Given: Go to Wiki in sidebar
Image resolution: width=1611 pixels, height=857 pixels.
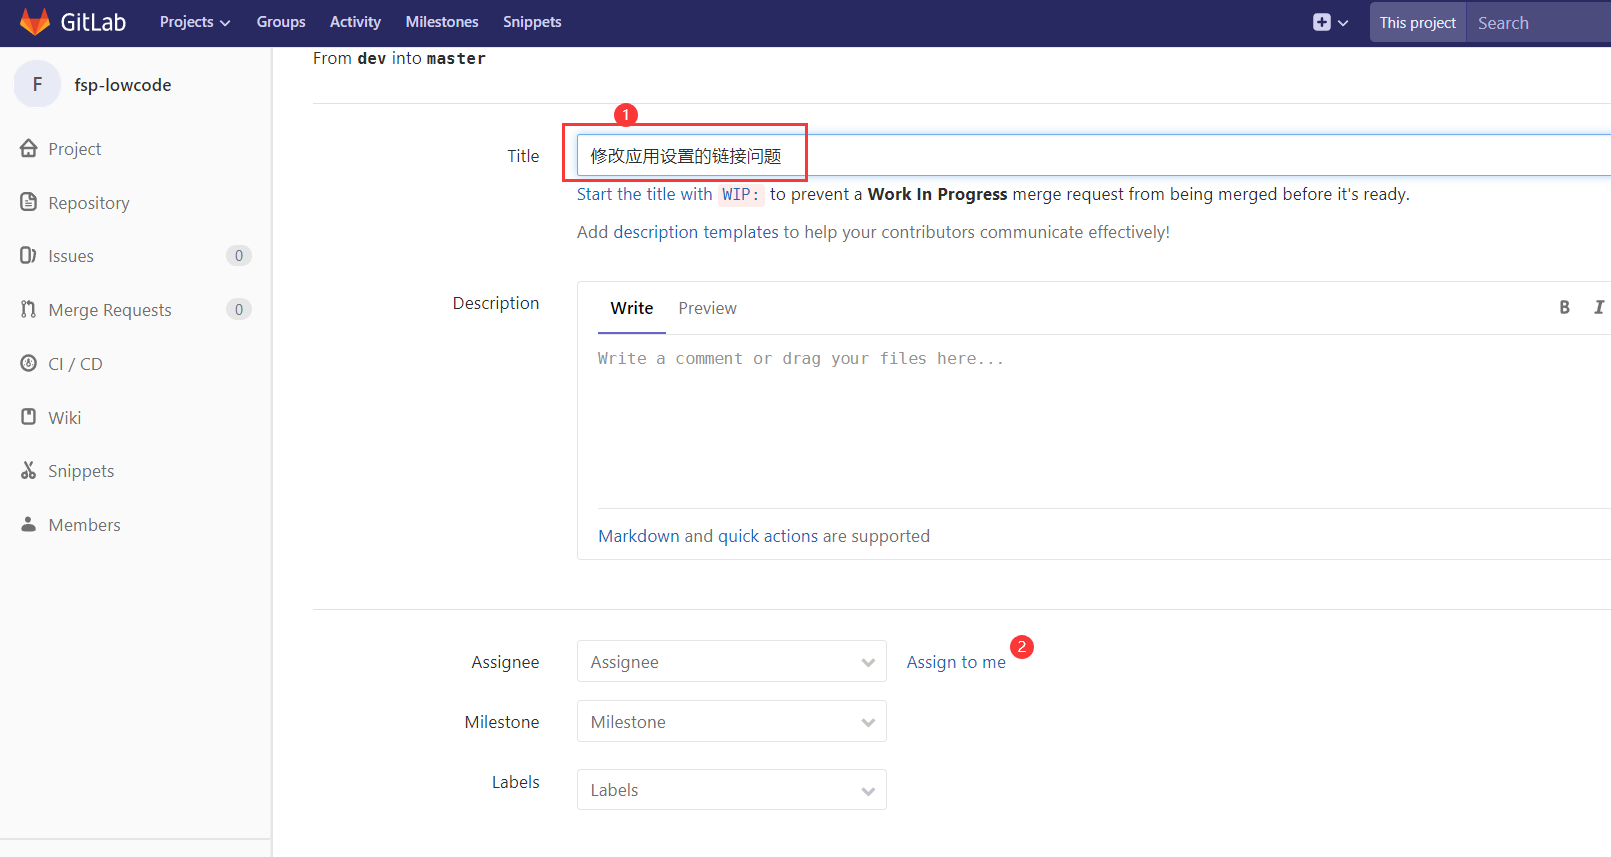Looking at the screenshot, I should pyautogui.click(x=65, y=417).
